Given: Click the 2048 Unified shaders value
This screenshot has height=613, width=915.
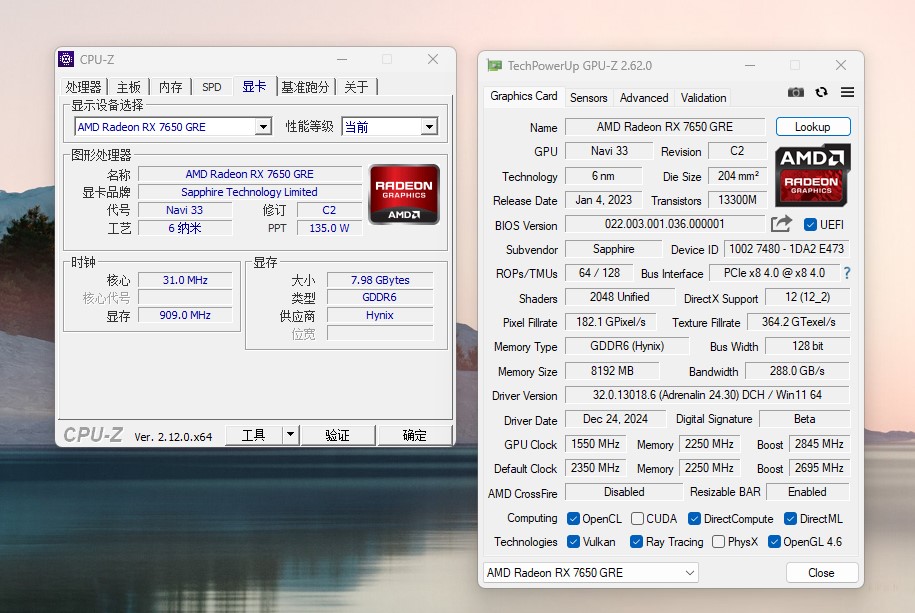Looking at the screenshot, I should (620, 297).
